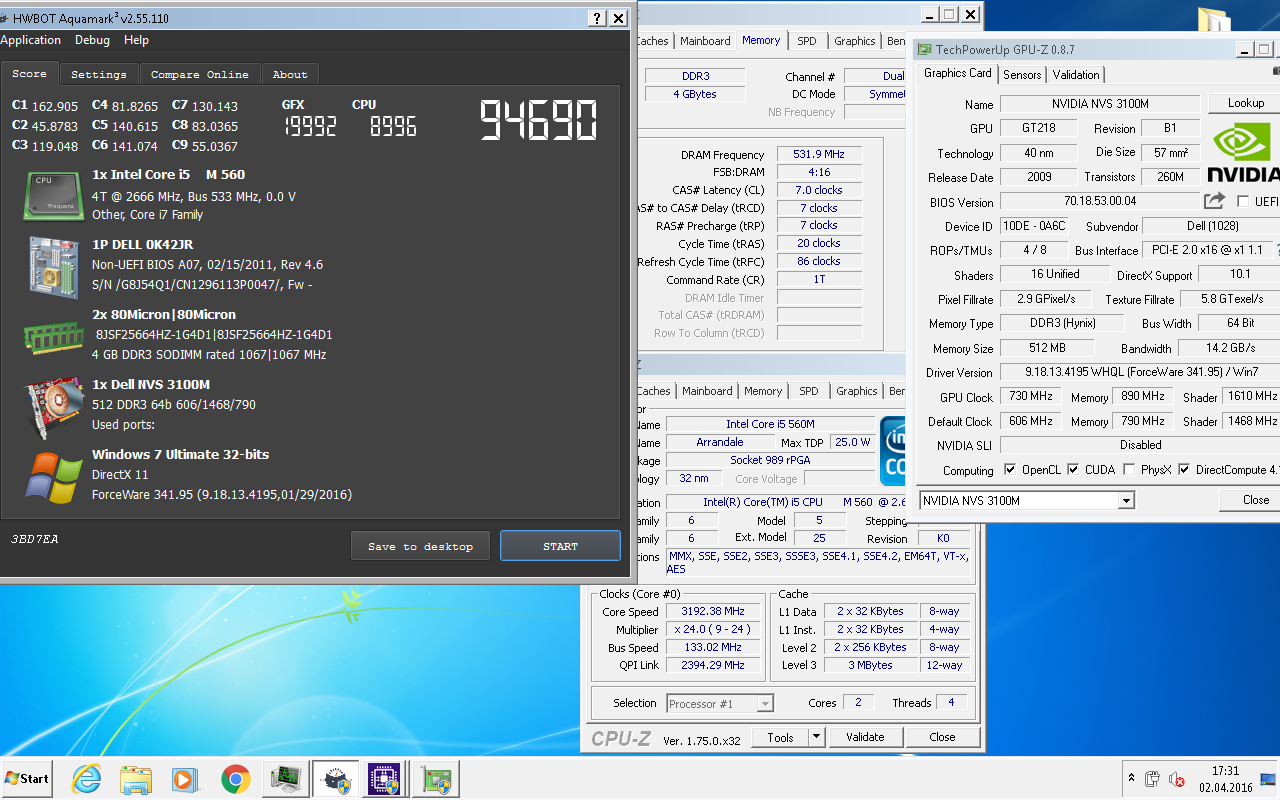The width and height of the screenshot is (1280, 800).
Task: Click the Core Speed 3192.38 MHz field
Action: pyautogui.click(x=715, y=611)
